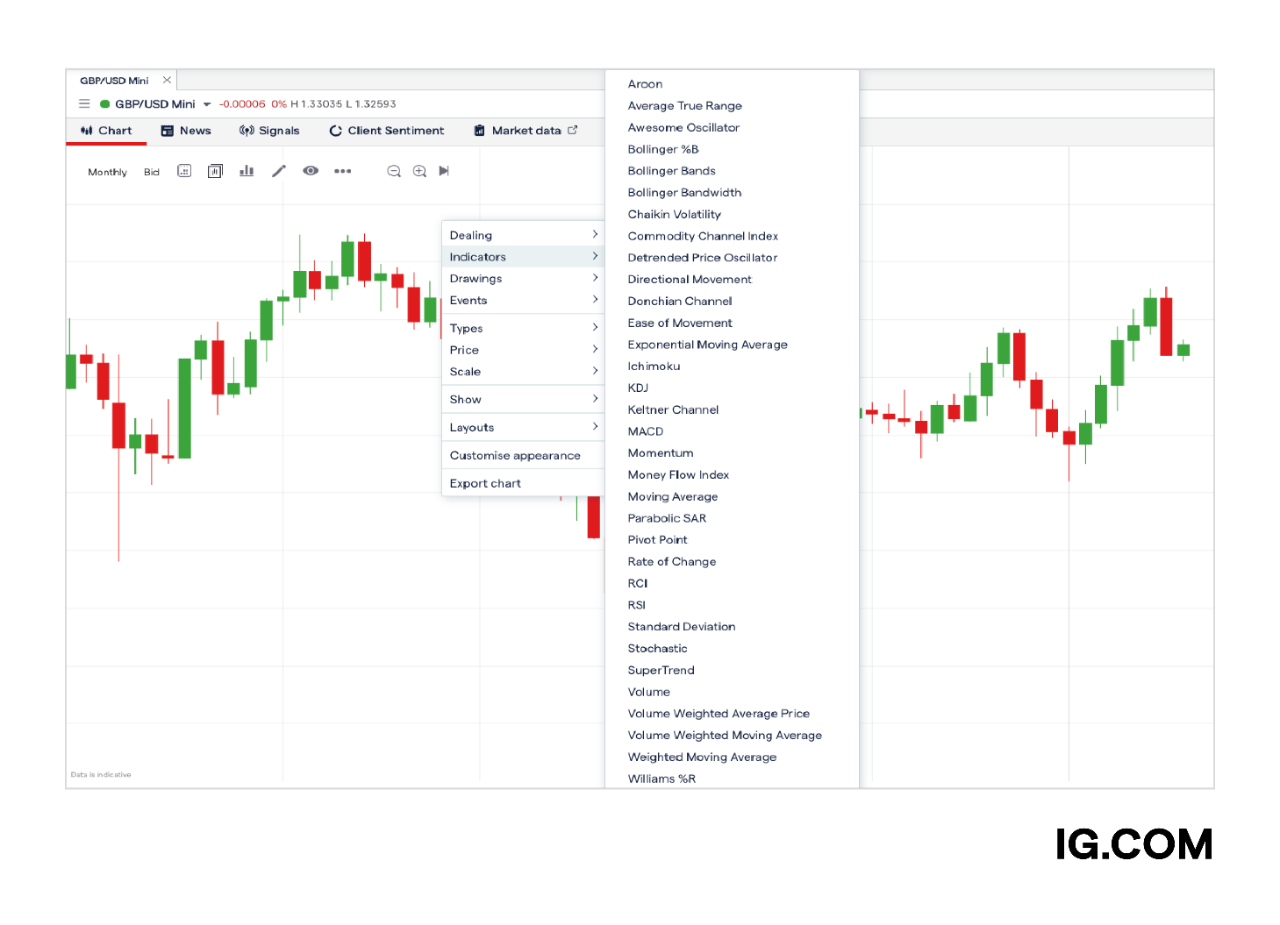
Task: Expand the Show submenu
Action: pos(524,399)
